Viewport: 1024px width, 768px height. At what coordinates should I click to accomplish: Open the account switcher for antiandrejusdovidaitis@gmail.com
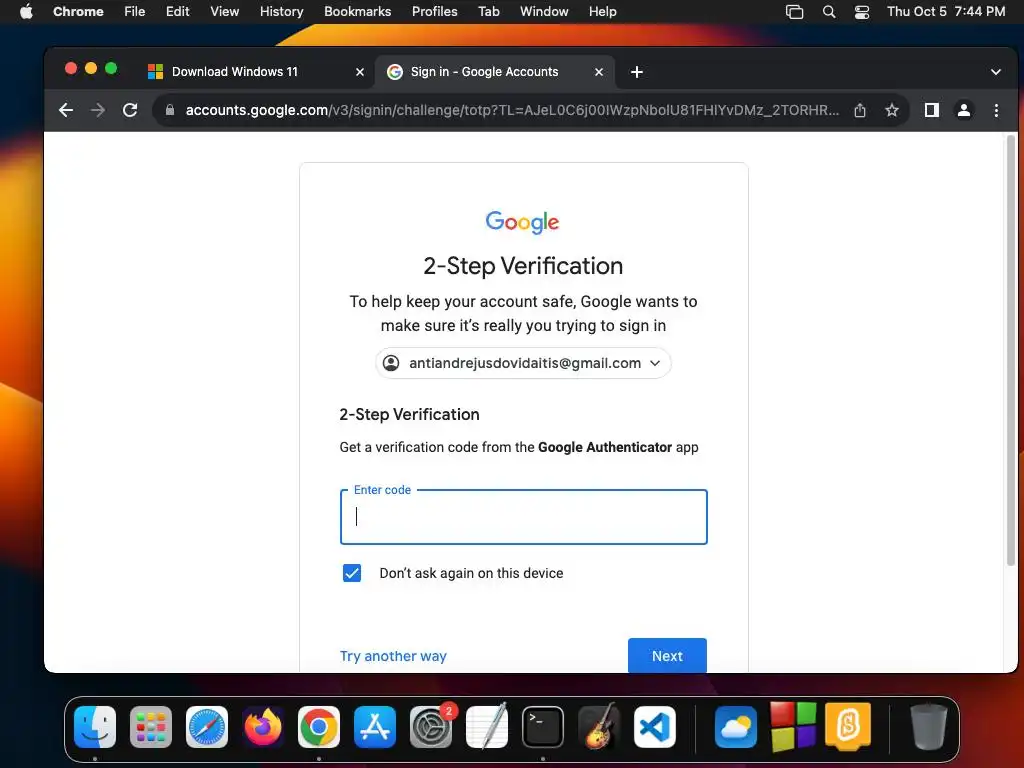[x=523, y=363]
